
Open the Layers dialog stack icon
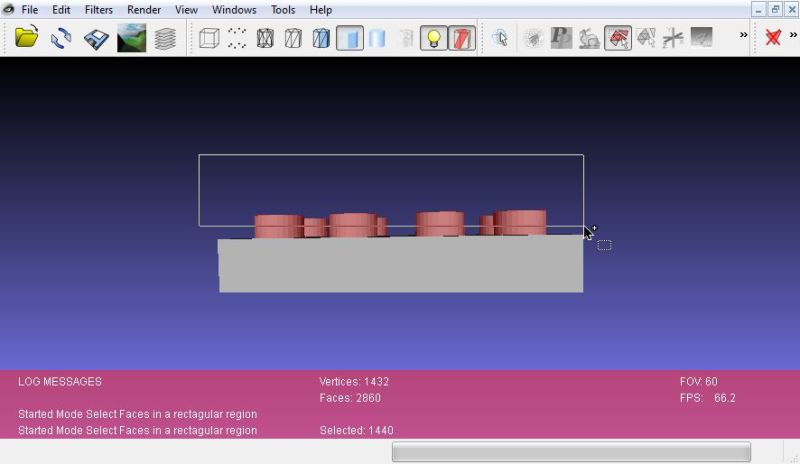click(x=165, y=38)
